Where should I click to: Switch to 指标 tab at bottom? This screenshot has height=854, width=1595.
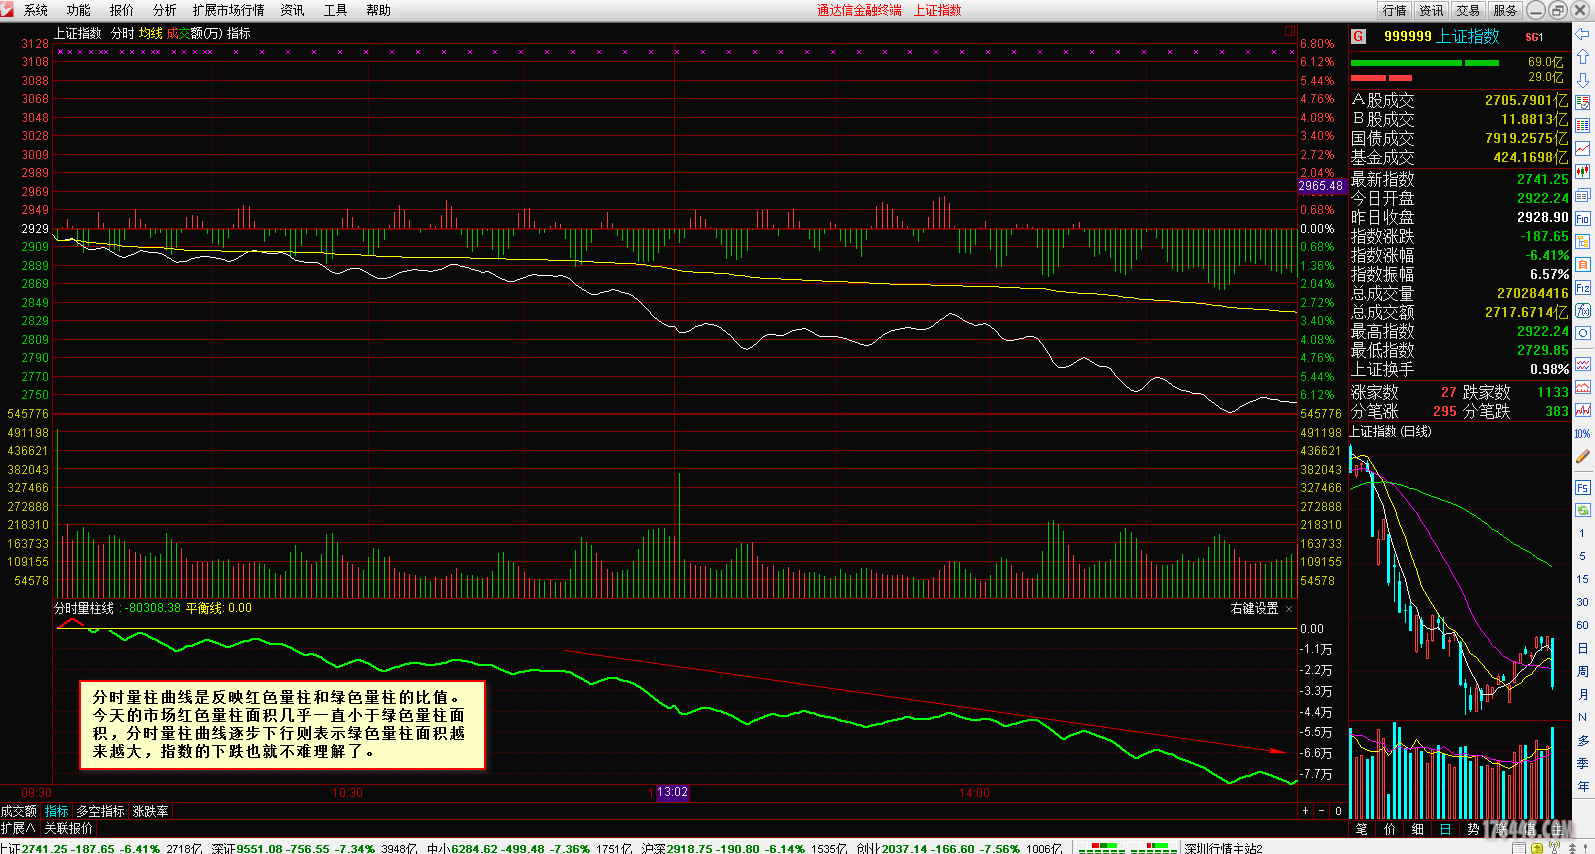[x=57, y=811]
